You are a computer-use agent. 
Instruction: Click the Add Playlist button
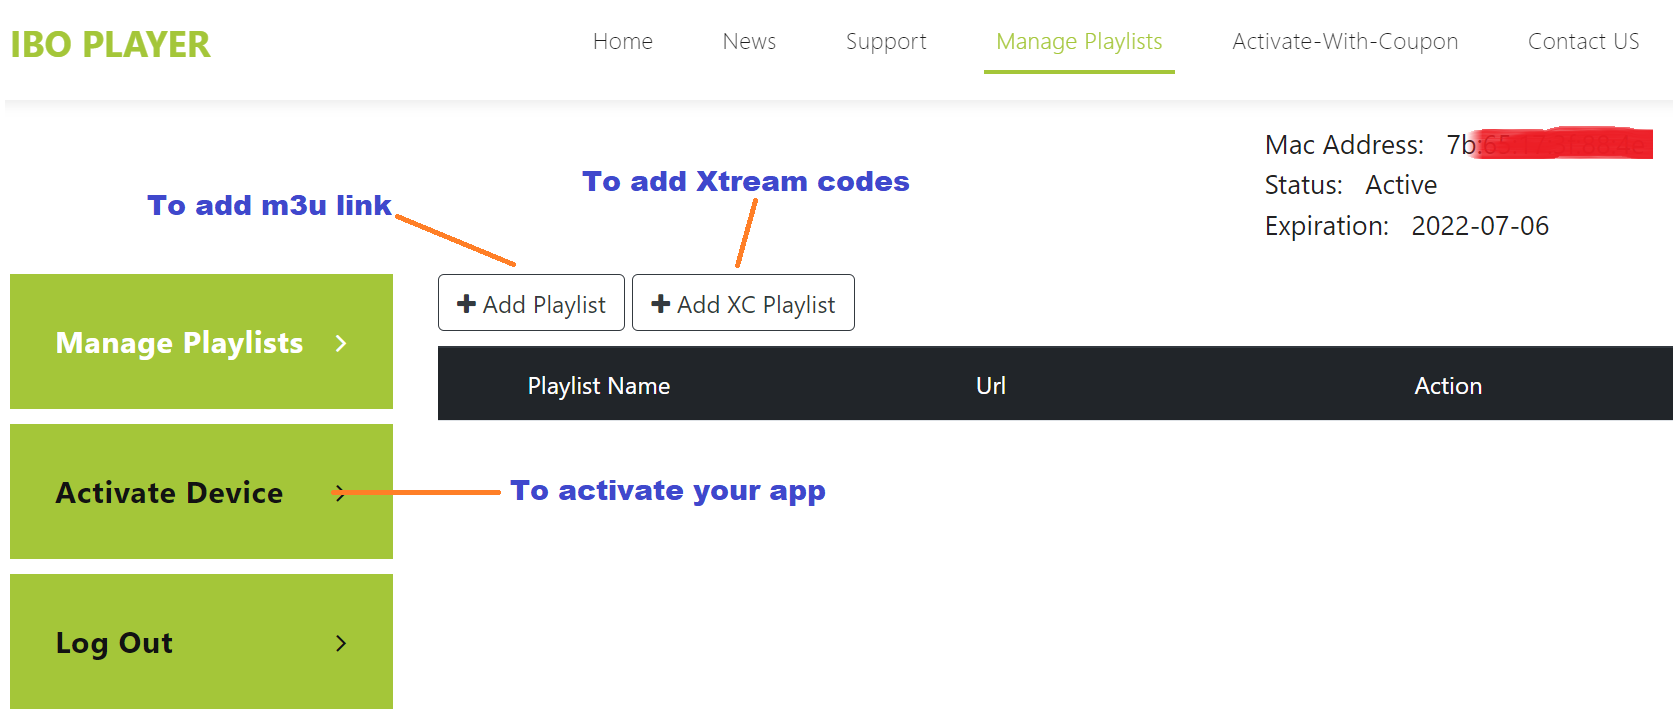[x=531, y=303]
